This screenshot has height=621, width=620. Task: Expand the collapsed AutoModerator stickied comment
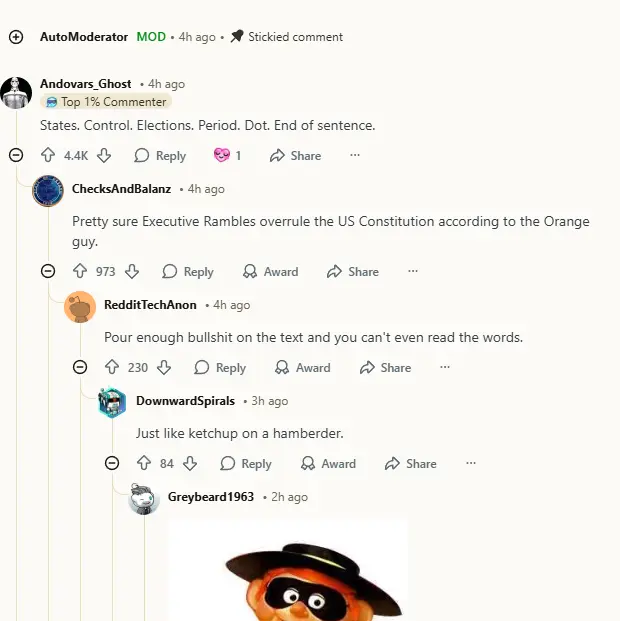tap(16, 37)
